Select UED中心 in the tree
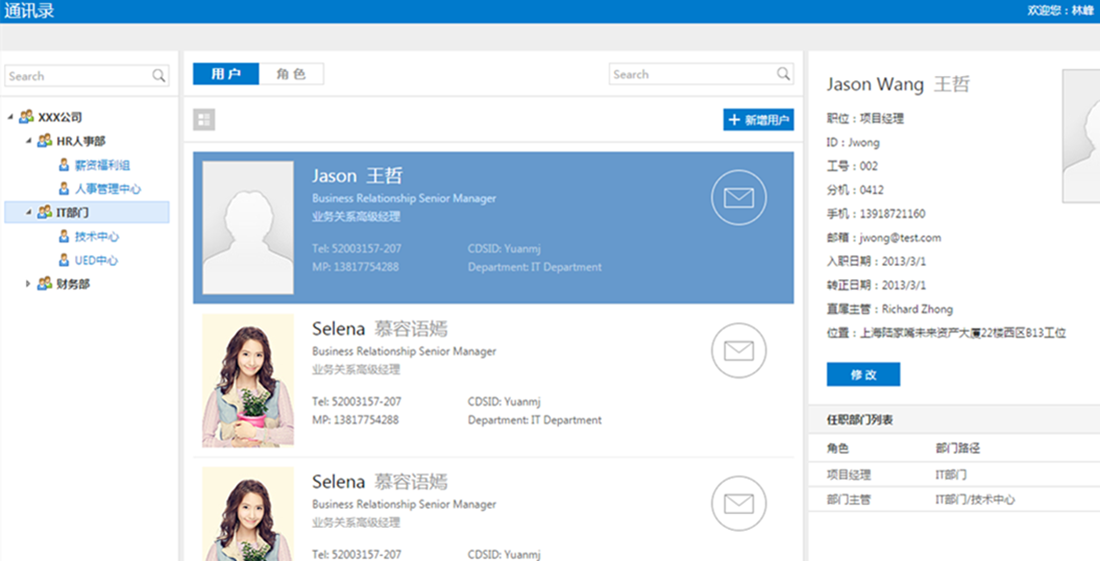 pos(97,261)
